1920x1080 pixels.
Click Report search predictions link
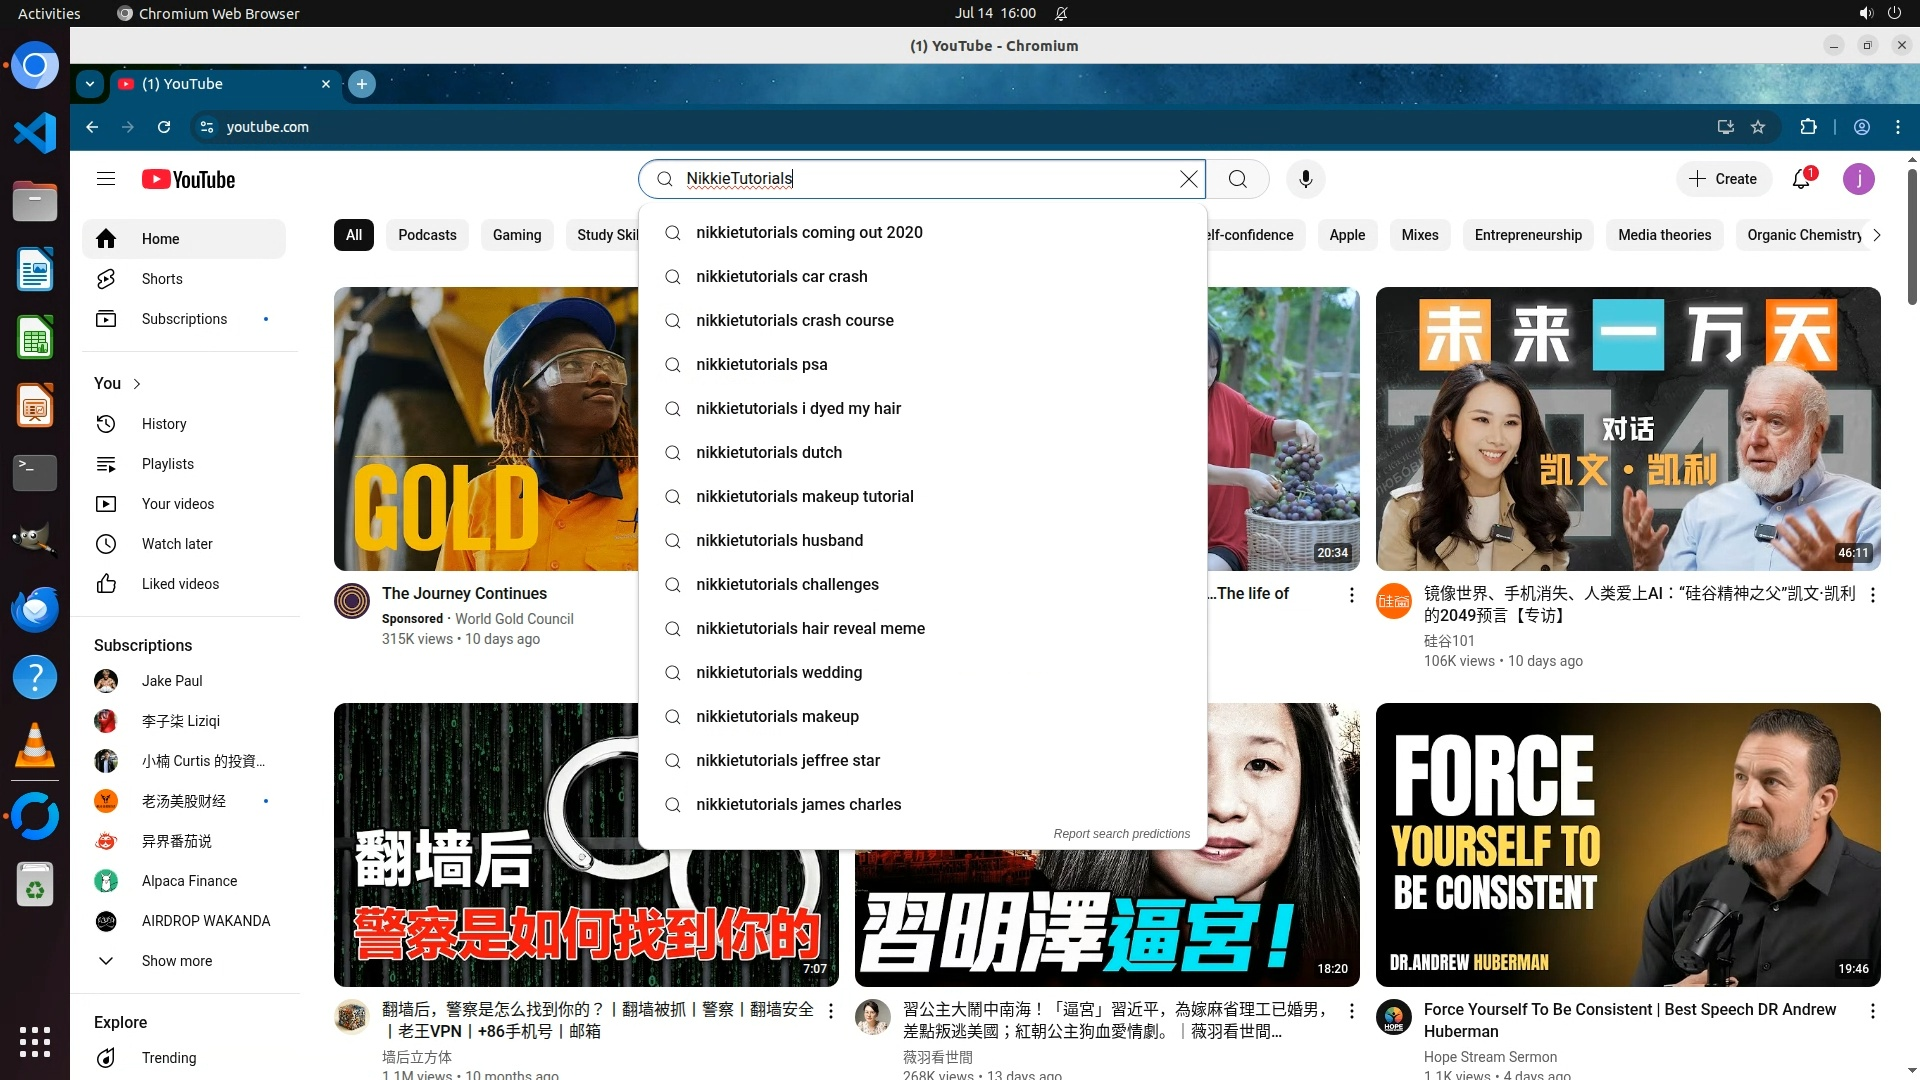click(x=1121, y=834)
